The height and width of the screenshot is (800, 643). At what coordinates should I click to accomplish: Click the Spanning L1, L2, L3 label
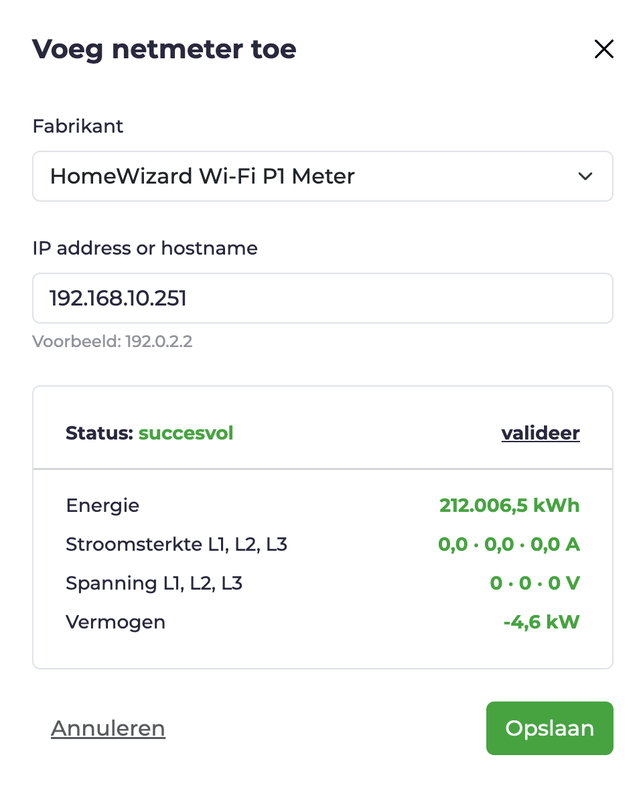pos(154,583)
